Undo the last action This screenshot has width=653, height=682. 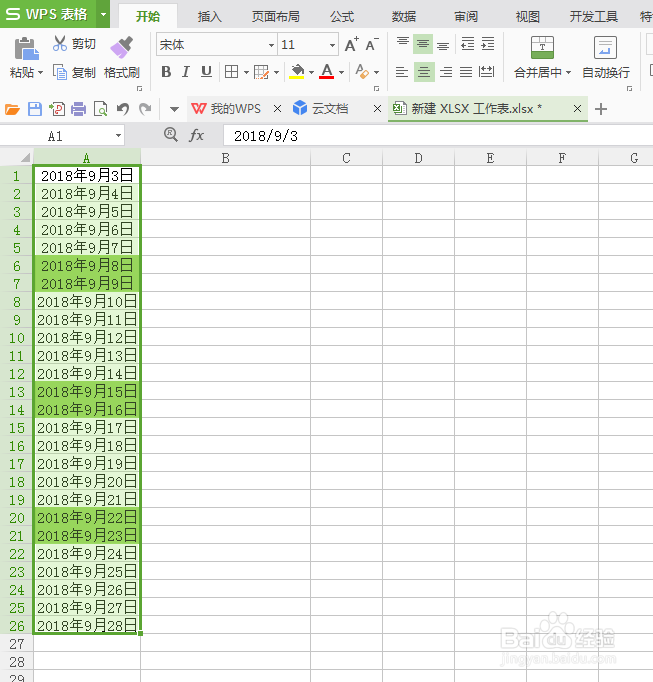coord(123,109)
